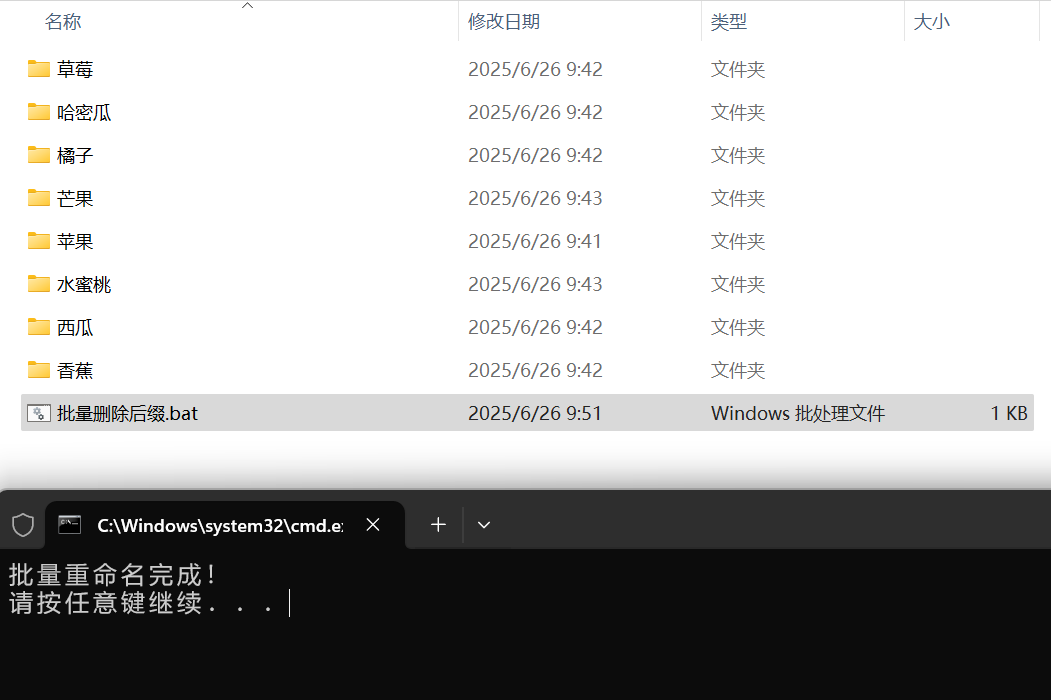Toggle sort direction arrow above 名称

click(247, 5)
